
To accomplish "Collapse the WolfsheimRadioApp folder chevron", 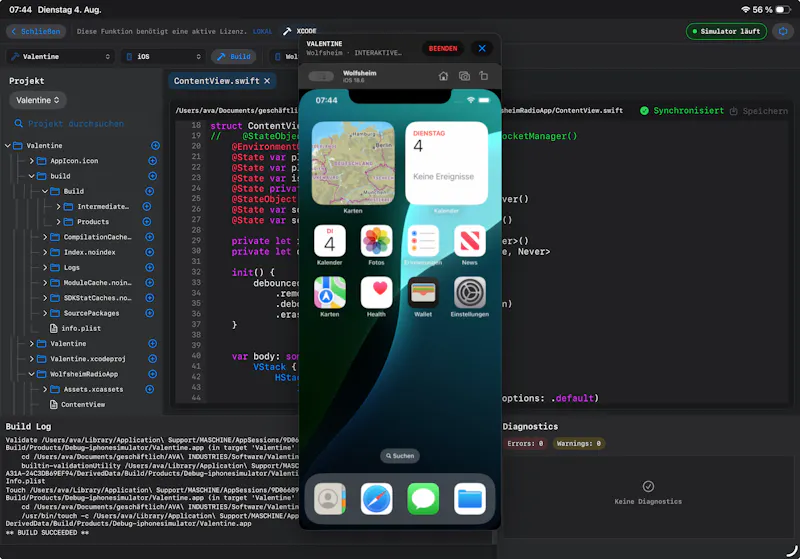I will pos(32,374).
